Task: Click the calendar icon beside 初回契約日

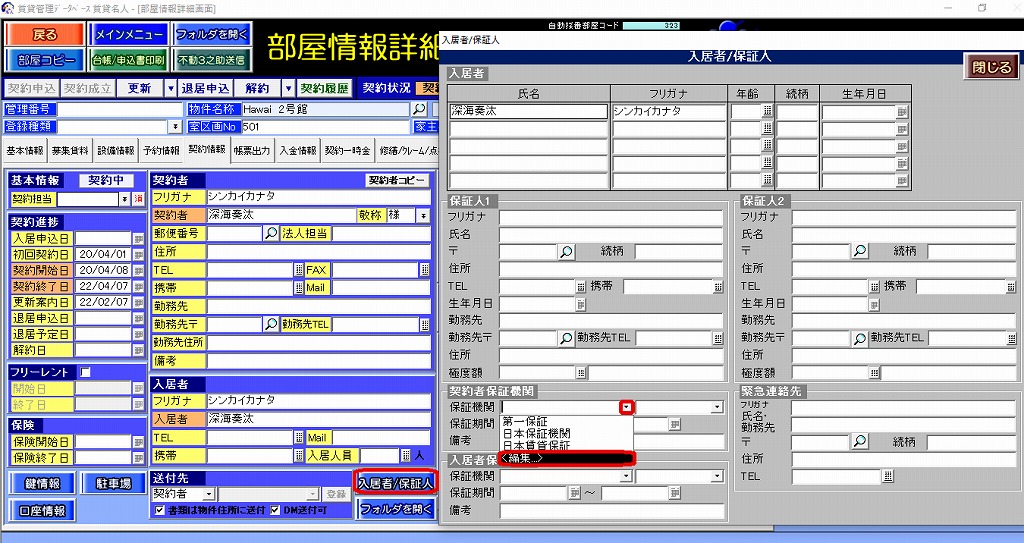Action: (139, 255)
